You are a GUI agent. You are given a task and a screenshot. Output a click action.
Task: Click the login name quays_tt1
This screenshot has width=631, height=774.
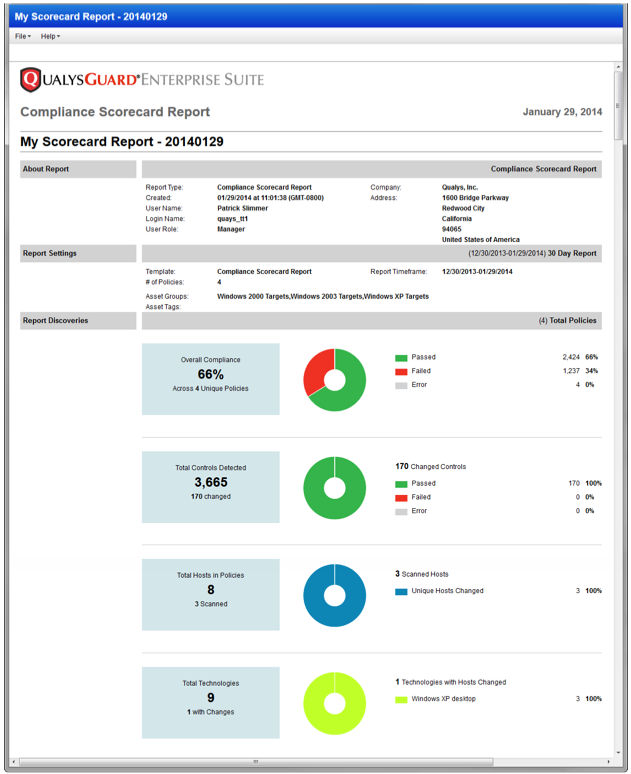[233, 219]
